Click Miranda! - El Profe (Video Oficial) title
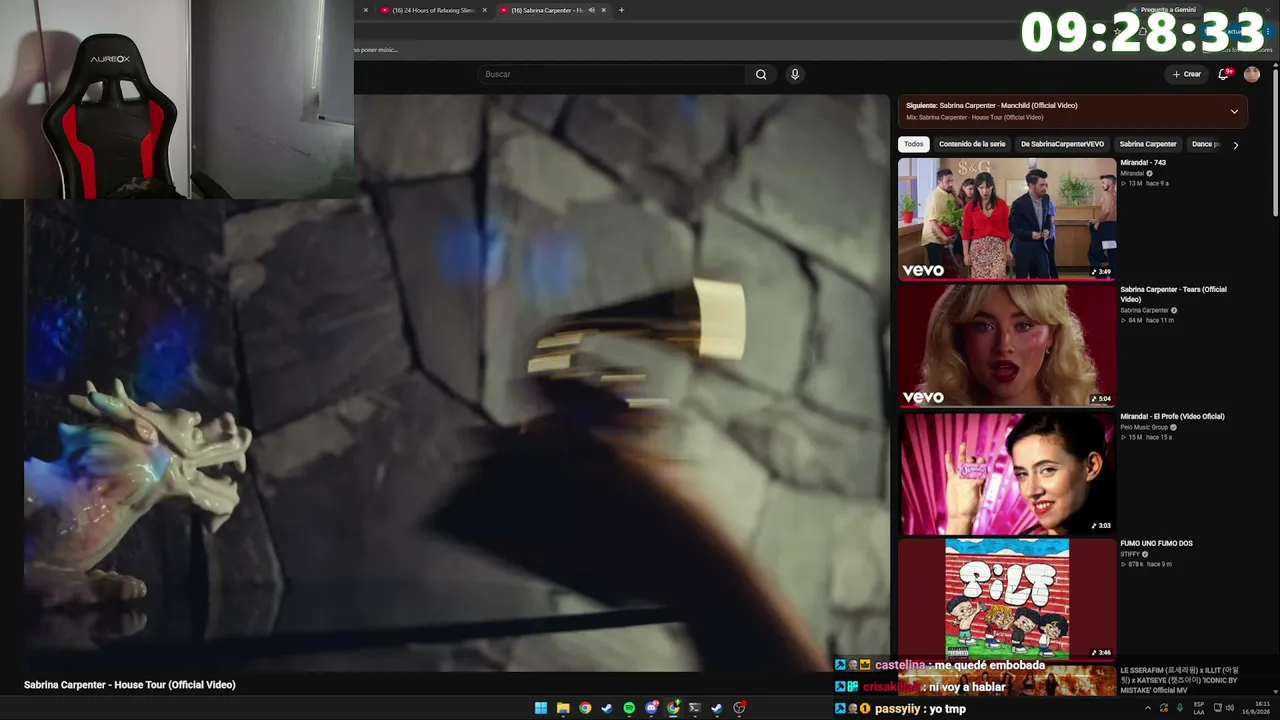Screen dimensions: 1280x720 [x=1172, y=416]
